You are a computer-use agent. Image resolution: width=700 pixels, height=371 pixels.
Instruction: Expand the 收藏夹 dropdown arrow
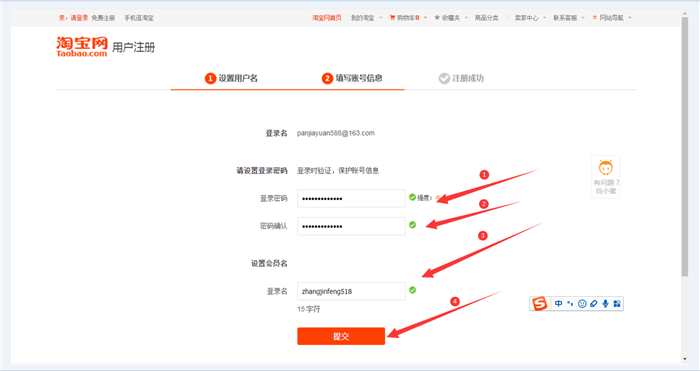click(x=467, y=18)
